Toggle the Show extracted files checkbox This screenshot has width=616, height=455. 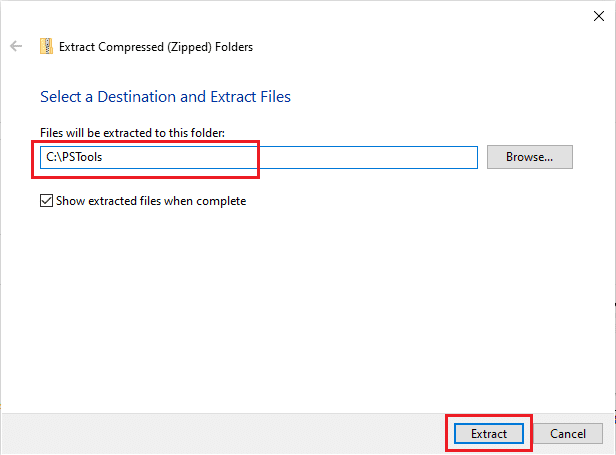point(46,201)
